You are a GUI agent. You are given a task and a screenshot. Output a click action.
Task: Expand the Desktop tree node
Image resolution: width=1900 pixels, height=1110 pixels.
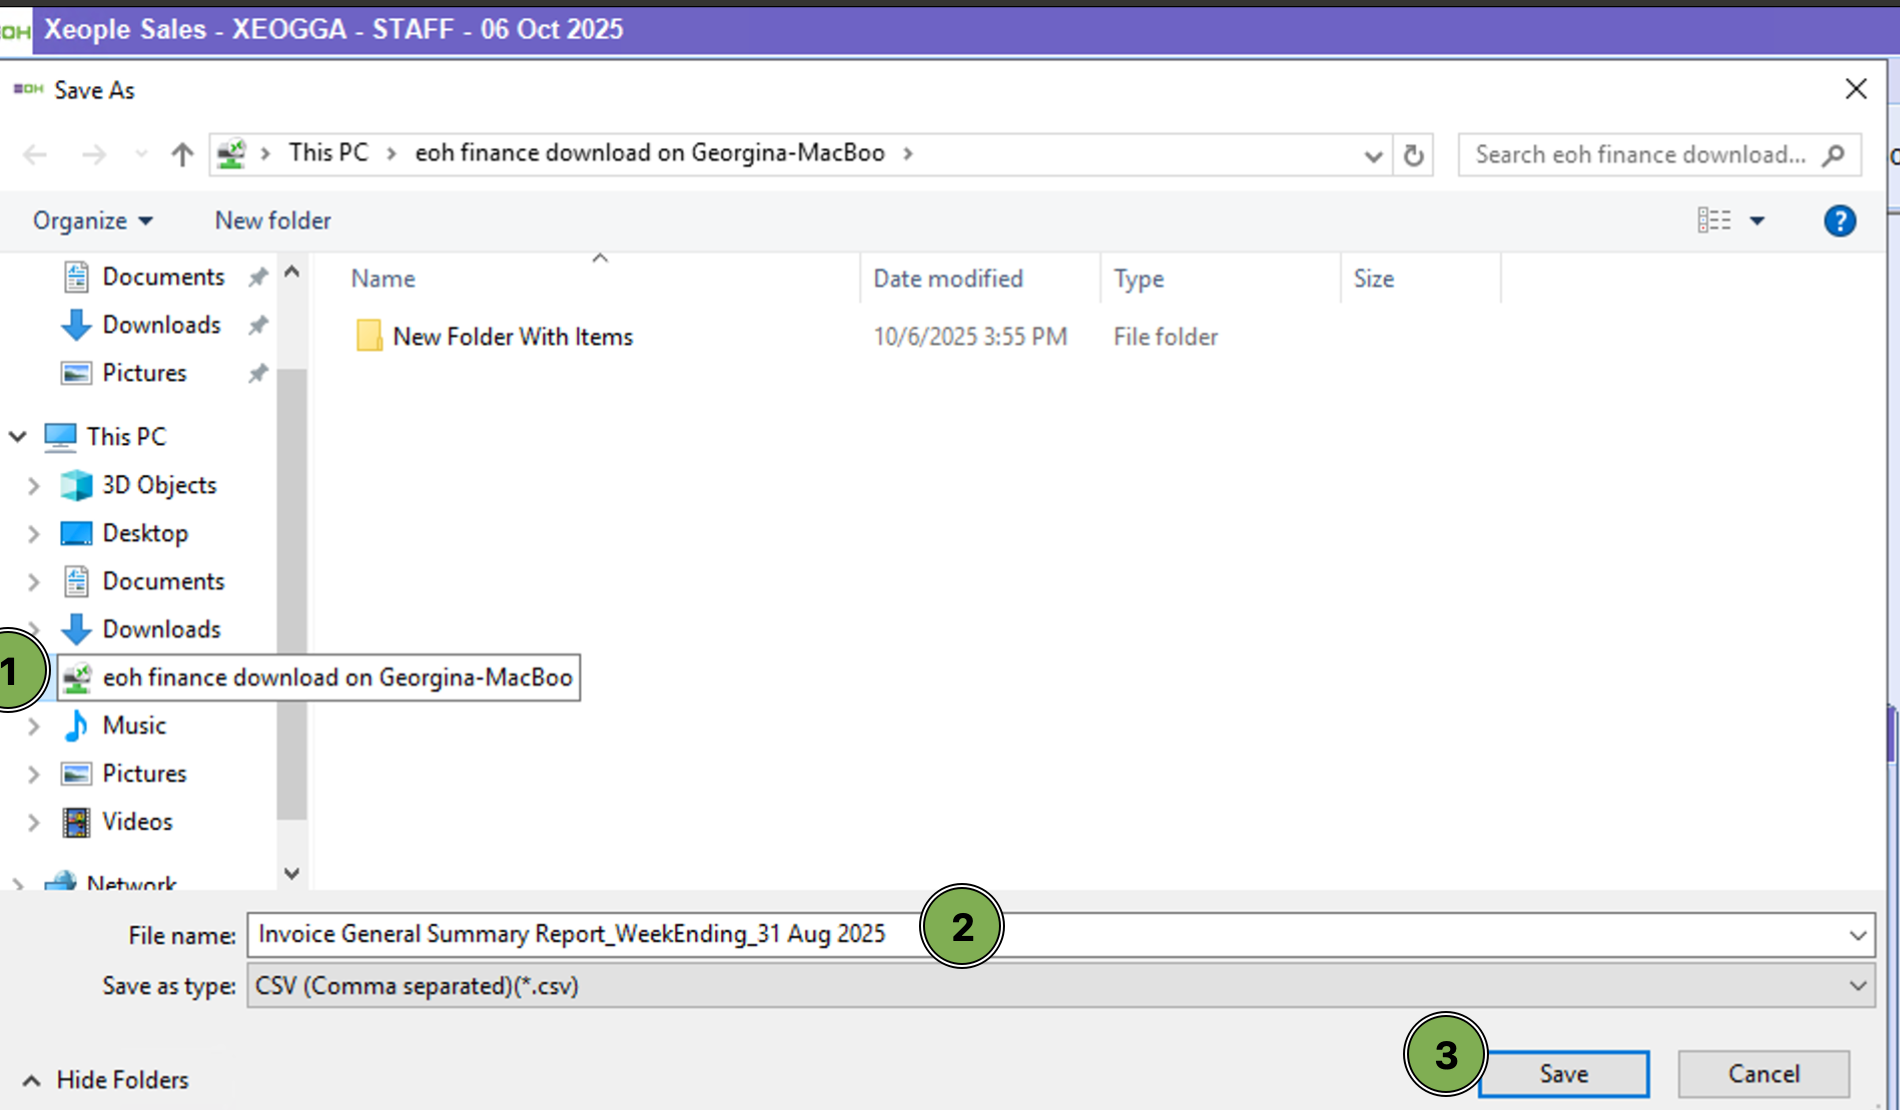tap(33, 534)
